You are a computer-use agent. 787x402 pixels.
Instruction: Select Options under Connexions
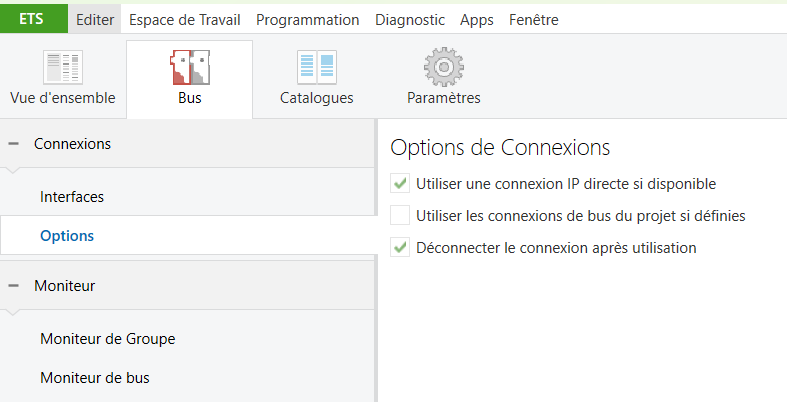[67, 236]
